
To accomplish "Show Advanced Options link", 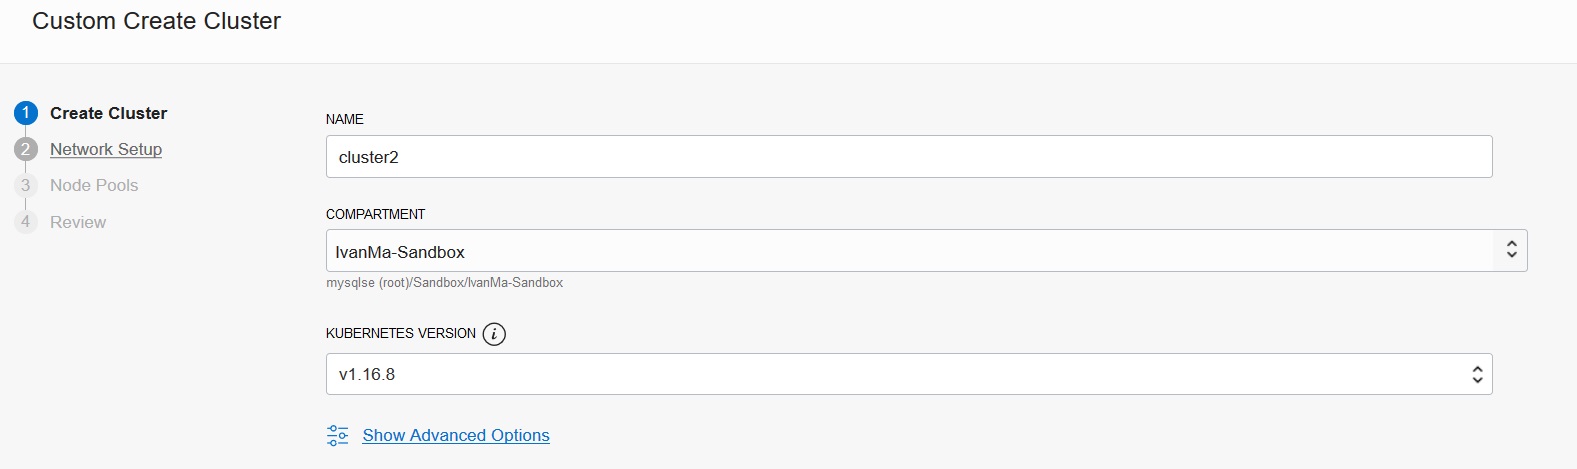I will pos(456,436).
